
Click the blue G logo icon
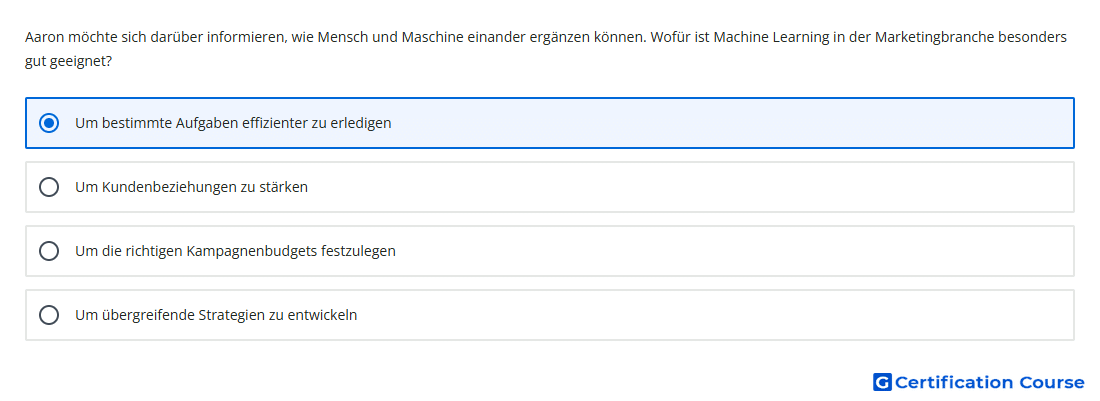point(882,382)
